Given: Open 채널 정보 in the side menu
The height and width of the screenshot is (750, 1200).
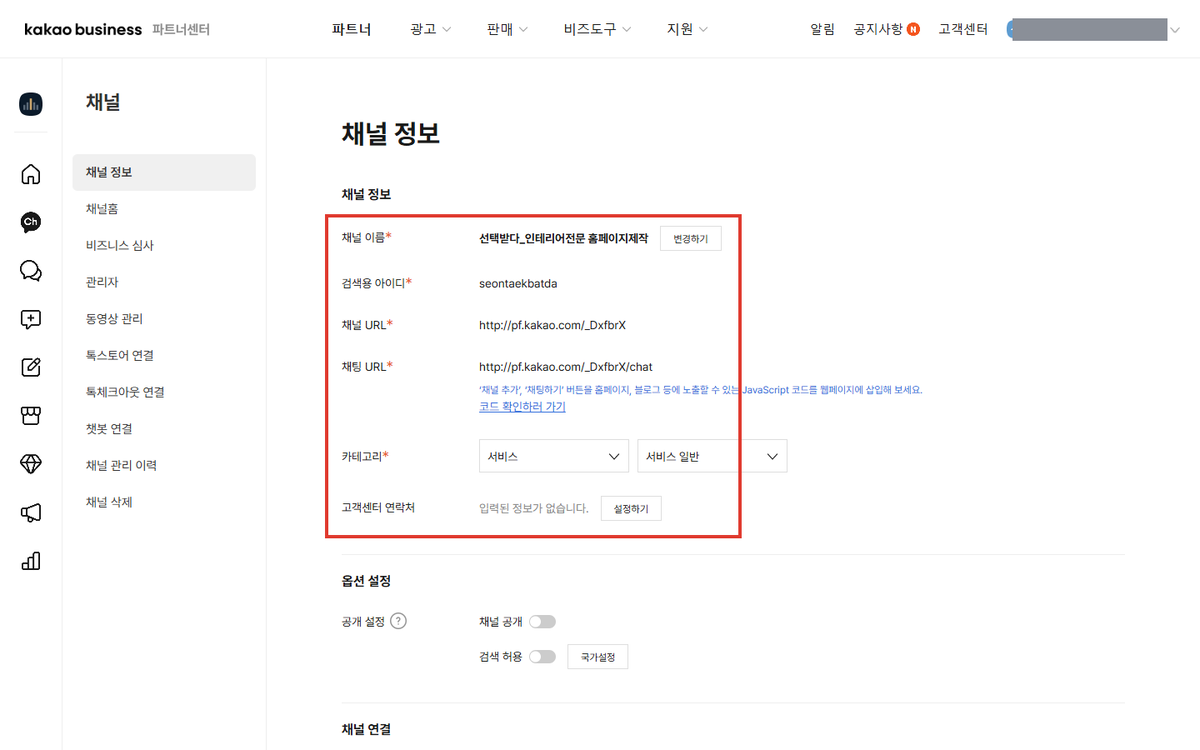Looking at the screenshot, I should tap(164, 172).
